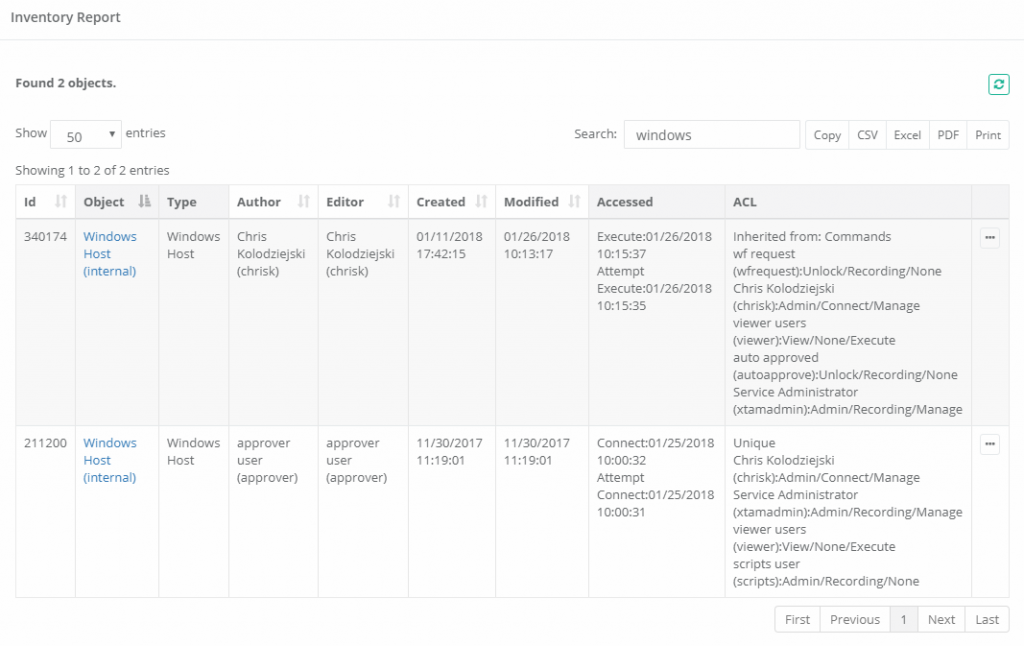Go to Next page in pagination
Image resolution: width=1024 pixels, height=646 pixels.
click(941, 620)
